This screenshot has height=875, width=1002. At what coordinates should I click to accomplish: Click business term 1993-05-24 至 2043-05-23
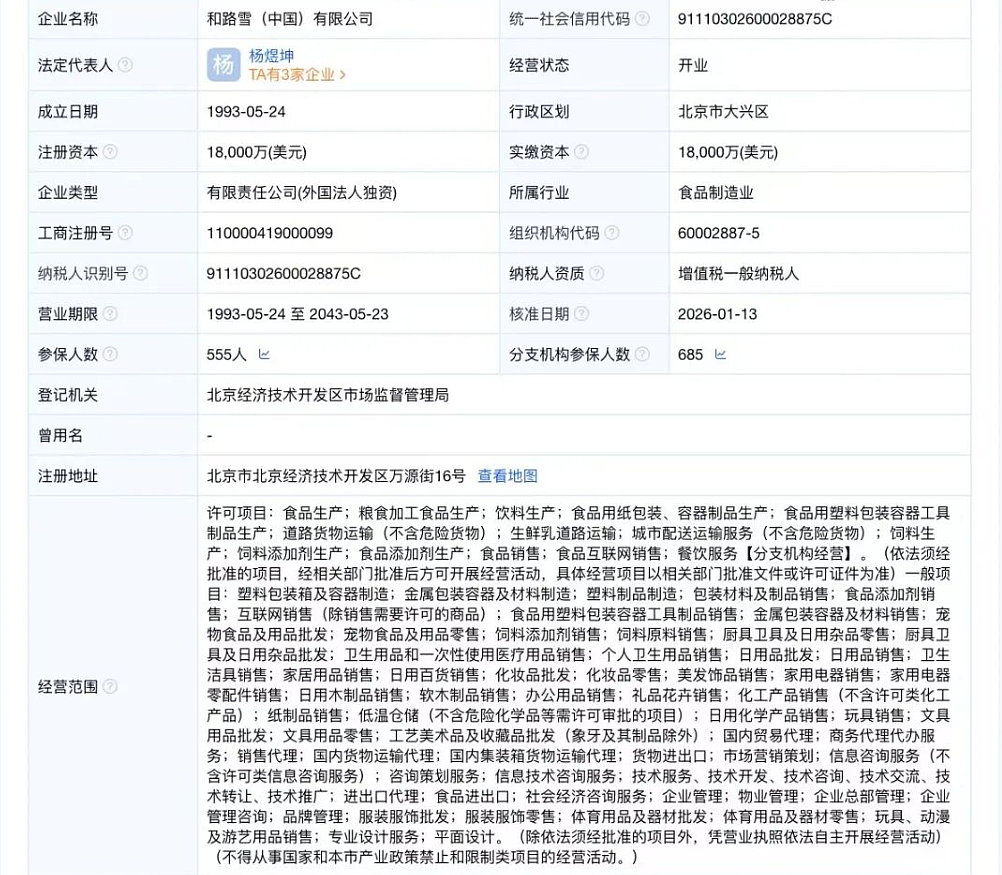(297, 314)
